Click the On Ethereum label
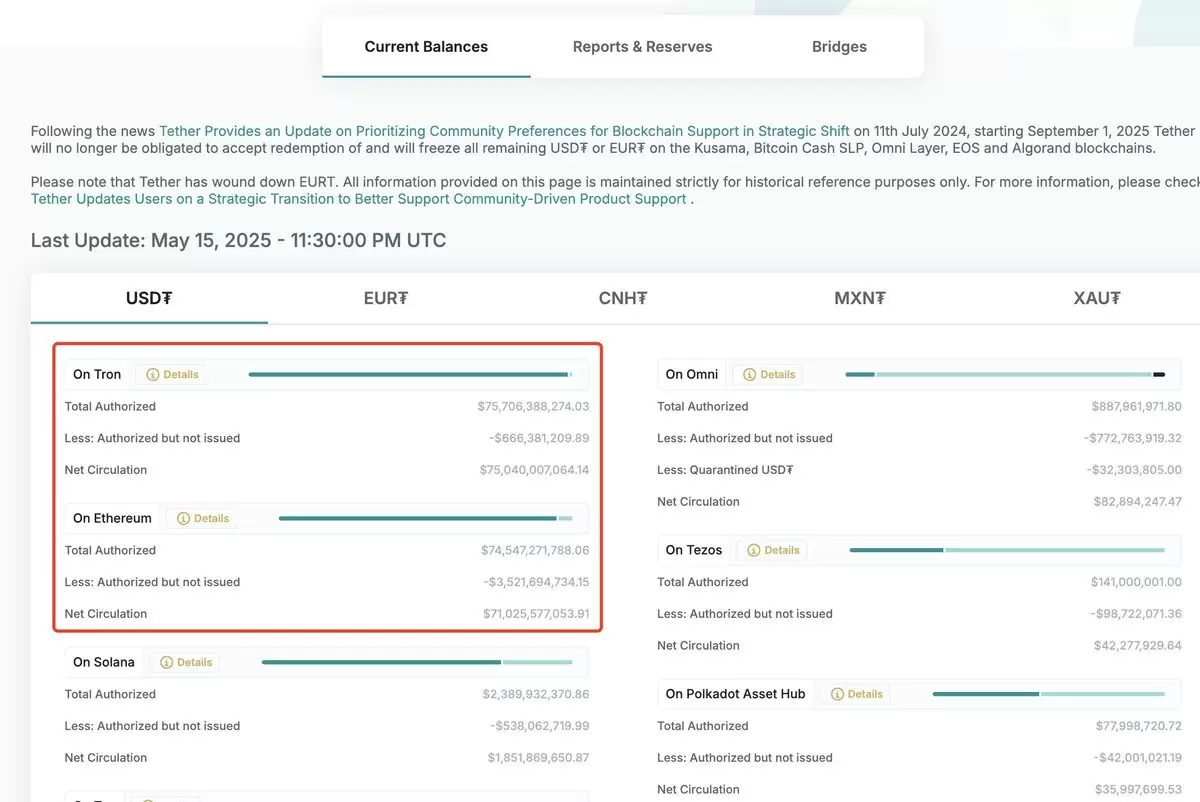This screenshot has width=1200, height=802. pyautogui.click(x=112, y=518)
